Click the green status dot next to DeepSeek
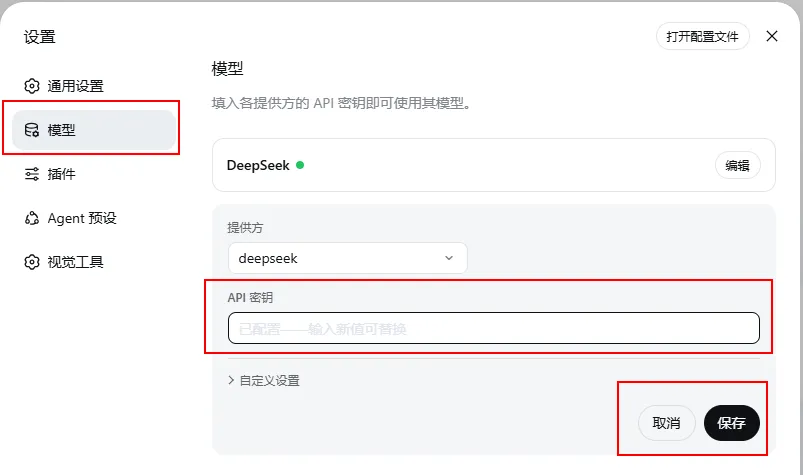Image resolution: width=803 pixels, height=475 pixels. point(300,165)
